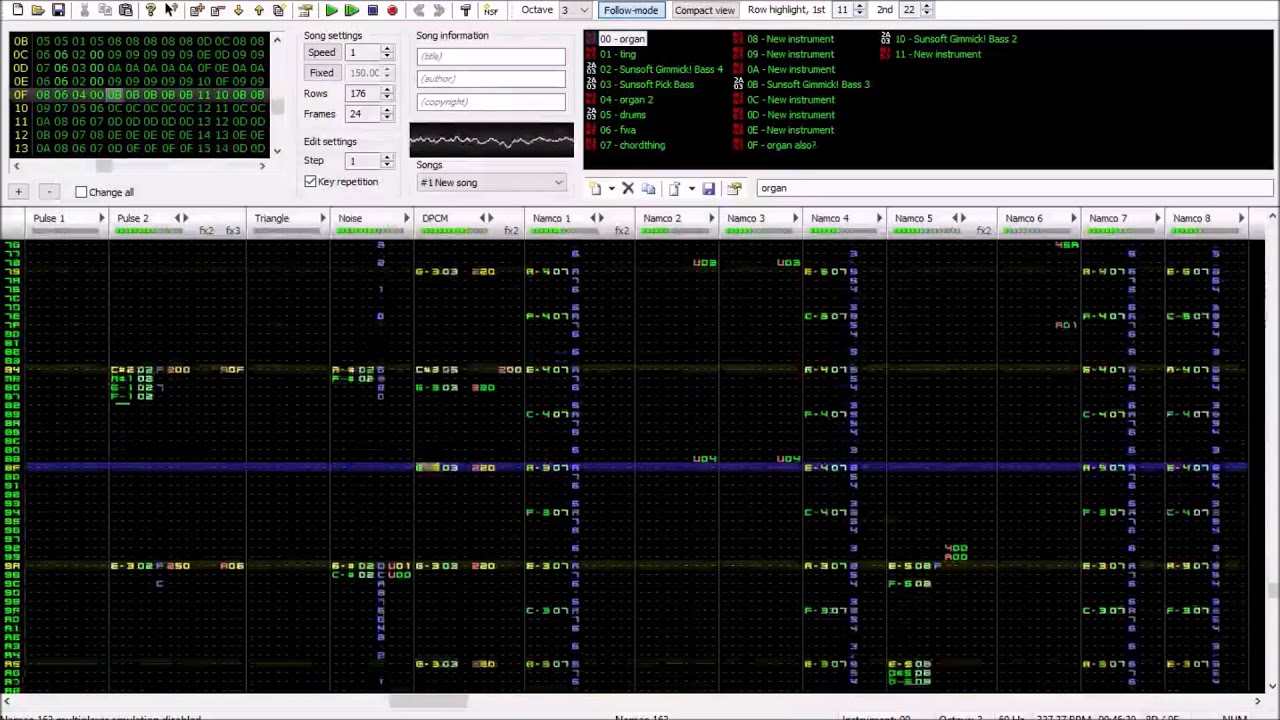The width and height of the screenshot is (1280, 720).
Task: Expand effect columns on Namco 8
Action: coord(1241,218)
